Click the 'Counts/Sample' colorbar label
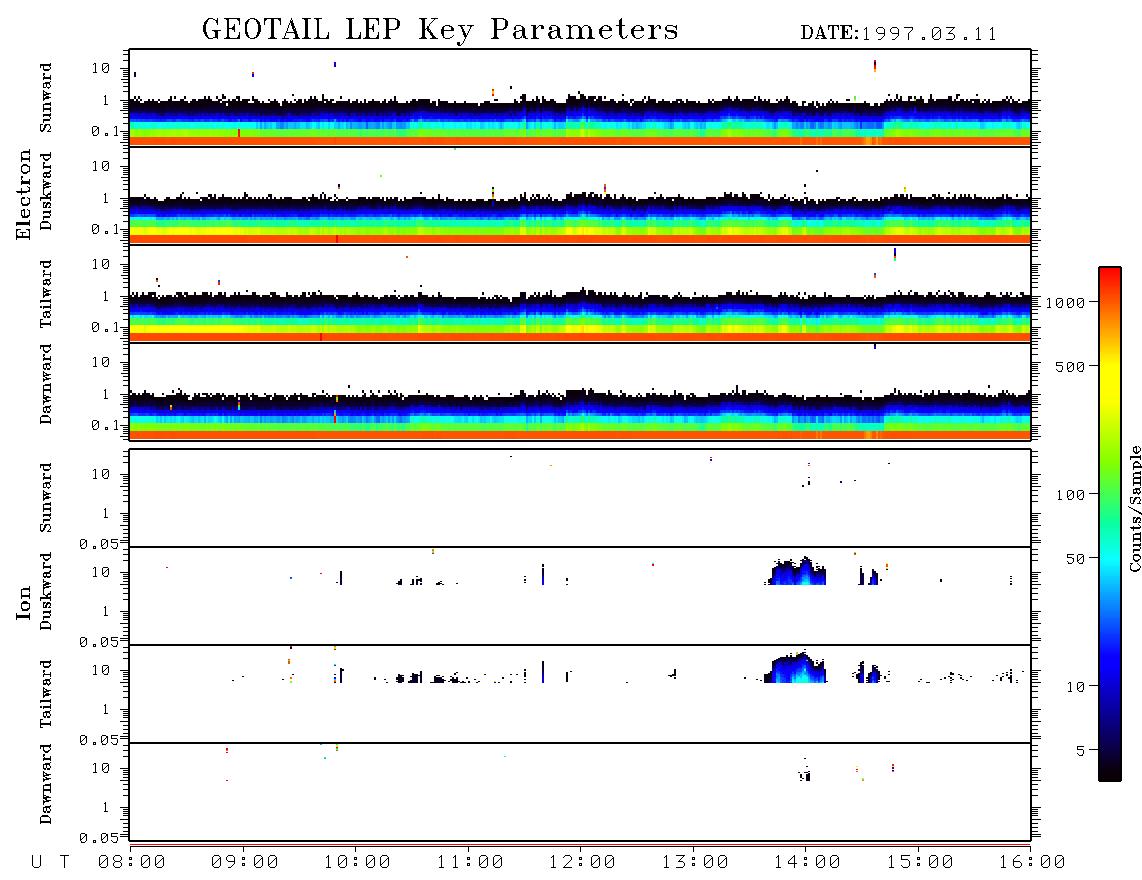The height and width of the screenshot is (880, 1142). click(x=1134, y=509)
